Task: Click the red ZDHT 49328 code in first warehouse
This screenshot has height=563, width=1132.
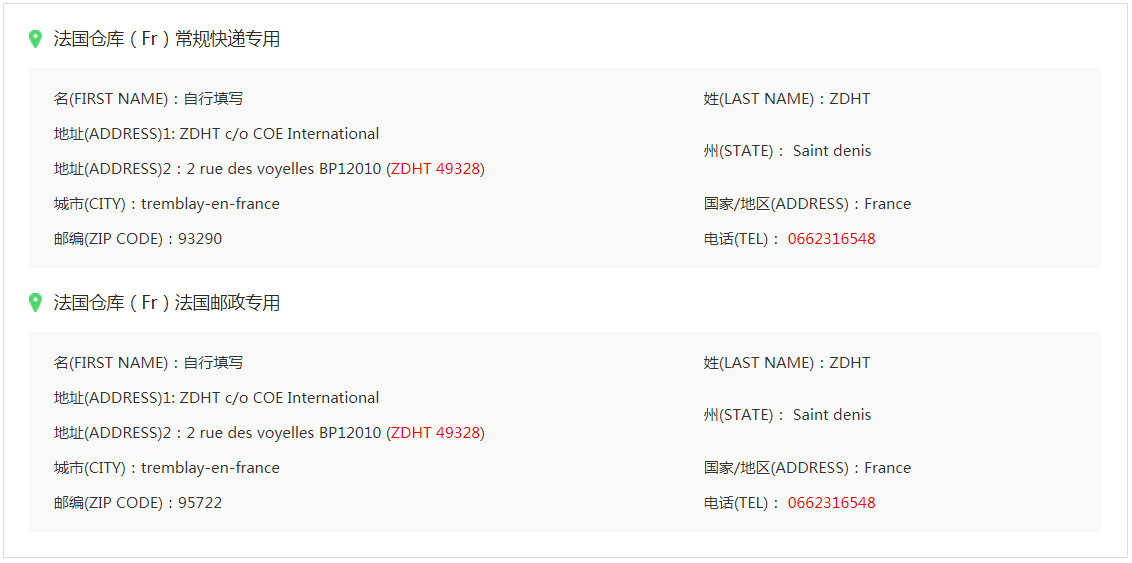Action: point(435,169)
